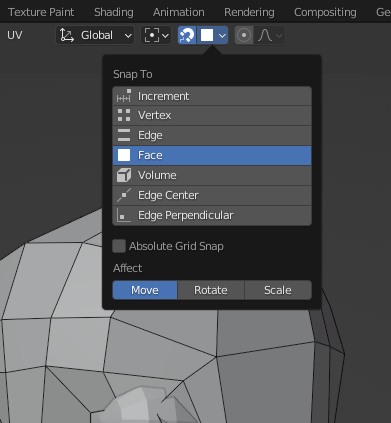Toggle the snap magnet icon
Screen dimensions: 391x423
click(187, 35)
